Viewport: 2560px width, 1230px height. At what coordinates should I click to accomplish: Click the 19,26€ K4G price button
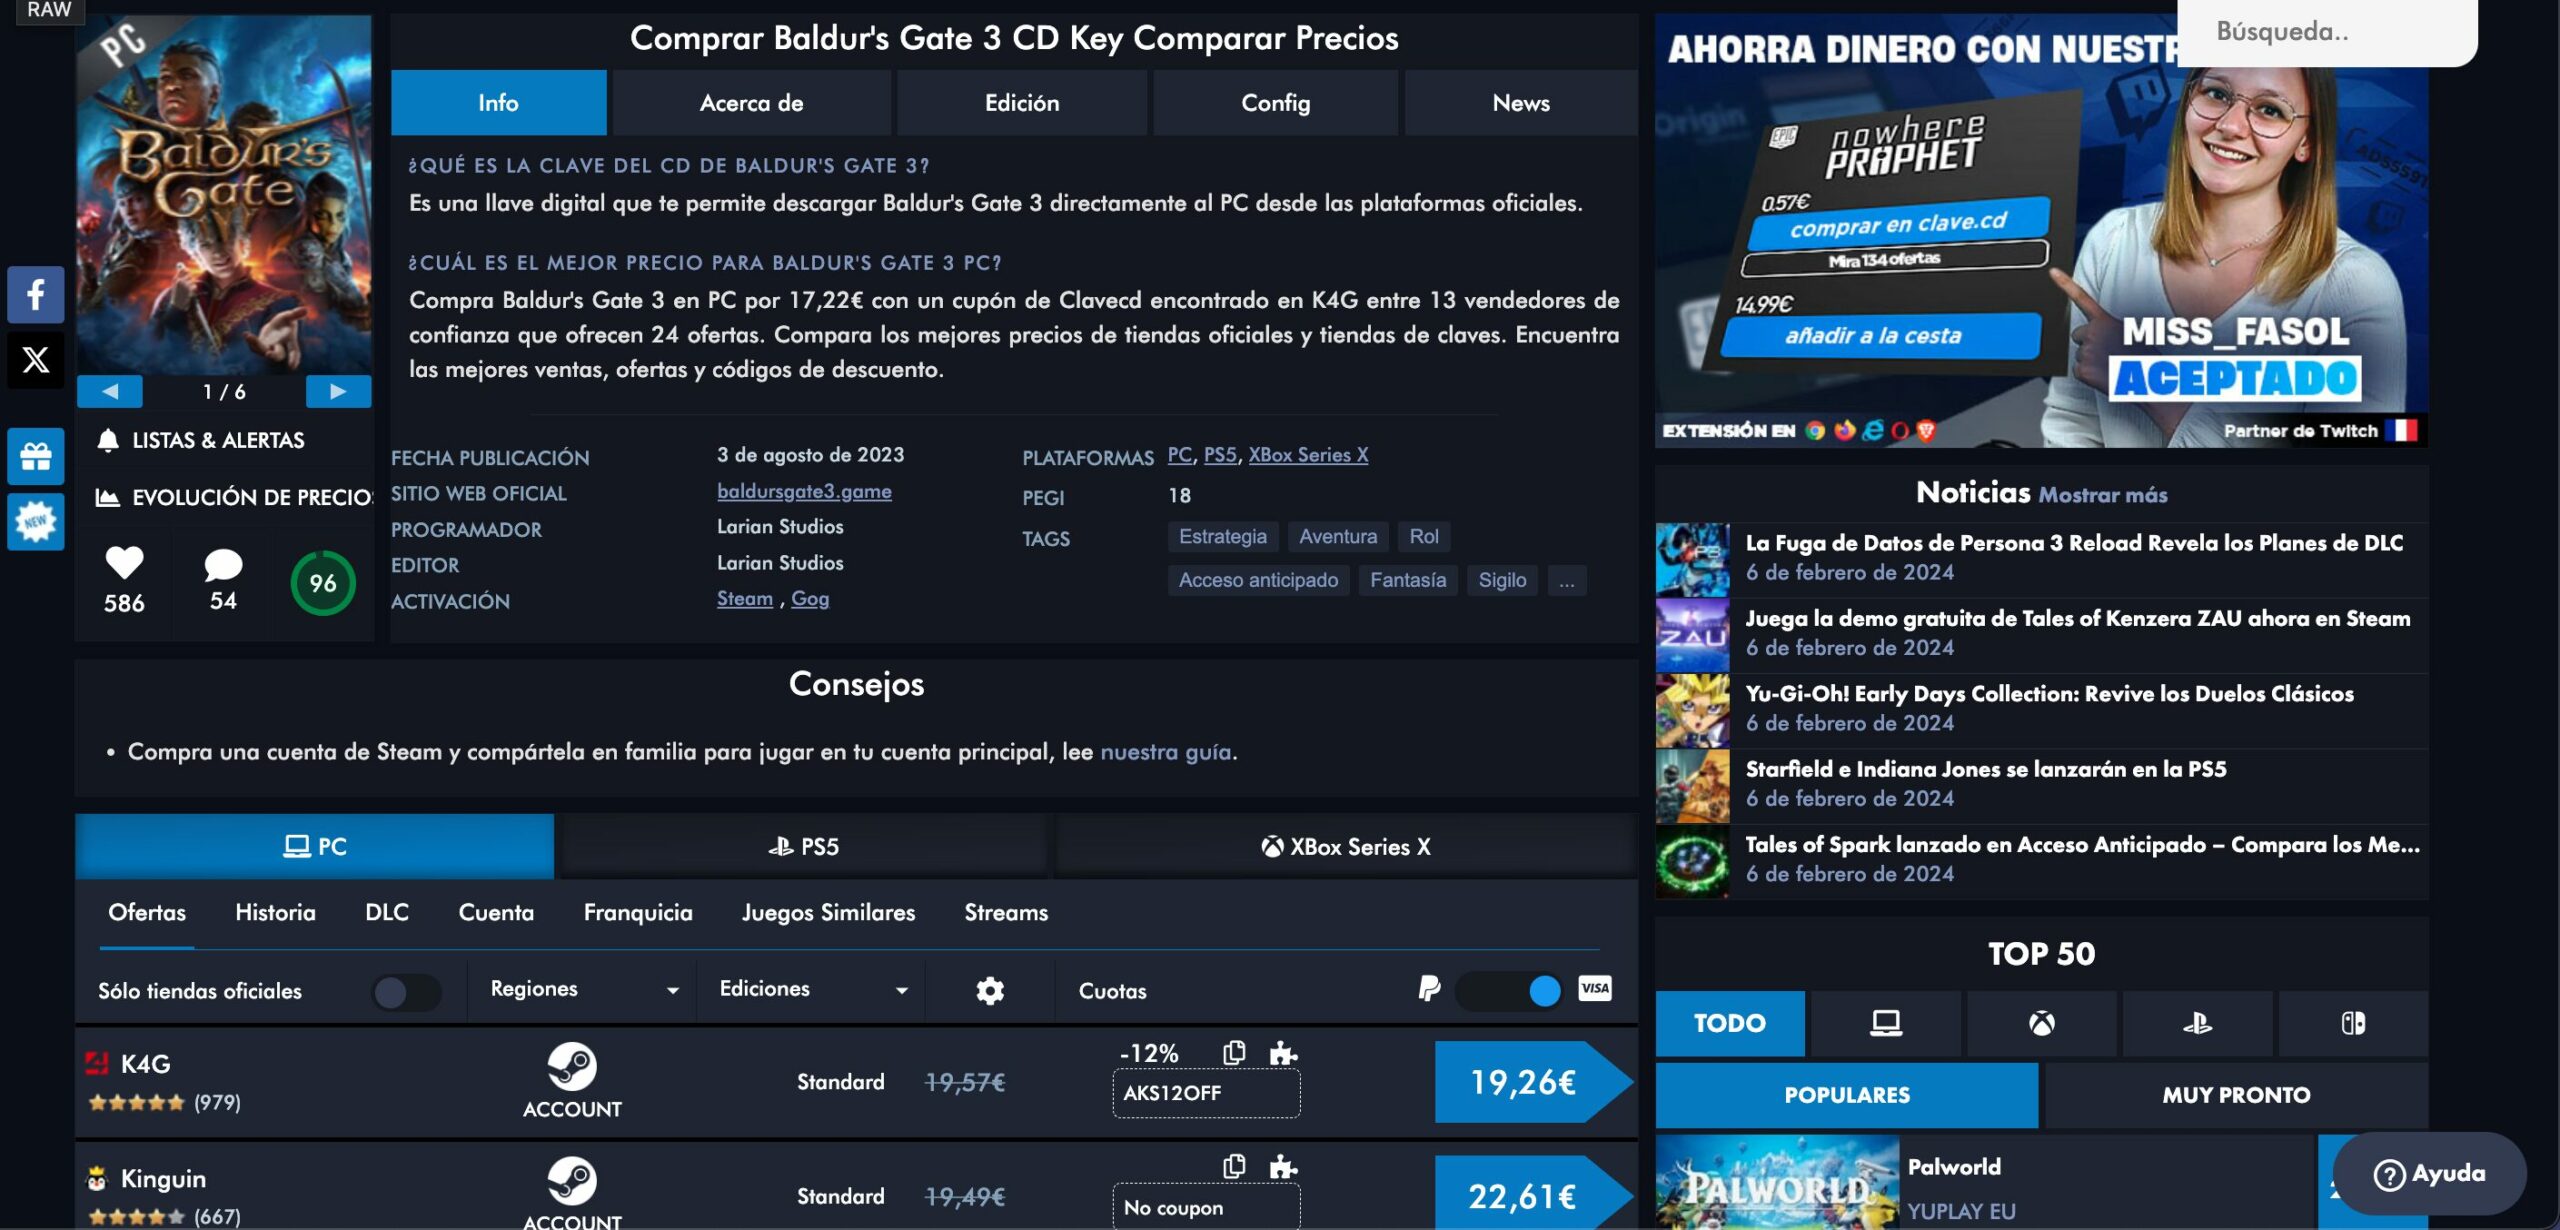[x=1523, y=1082]
